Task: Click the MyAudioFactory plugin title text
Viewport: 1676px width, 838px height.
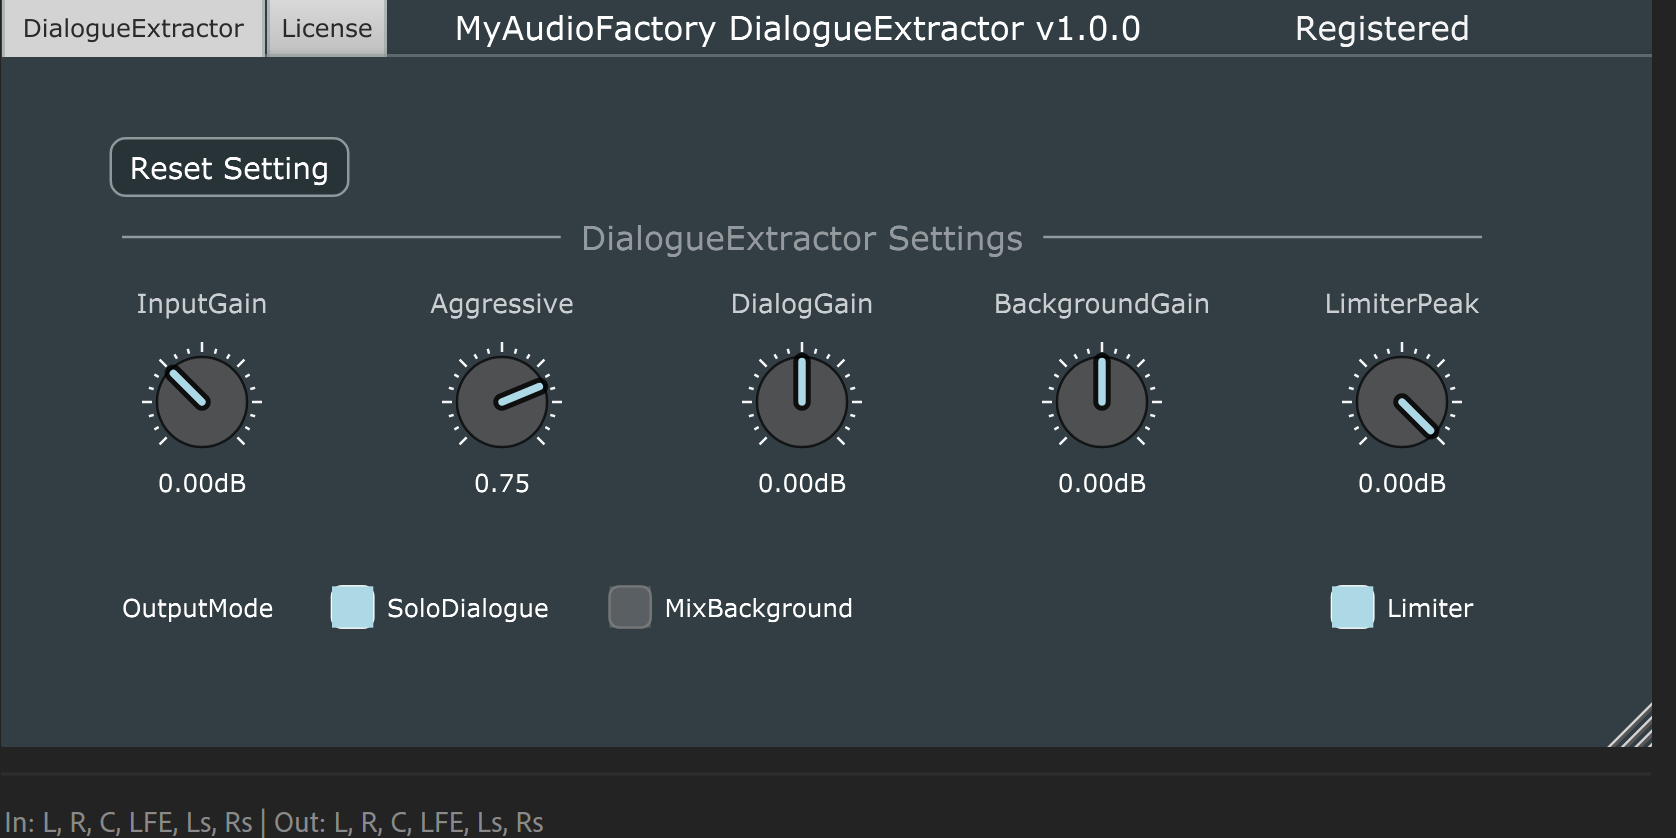Action: click(x=797, y=29)
